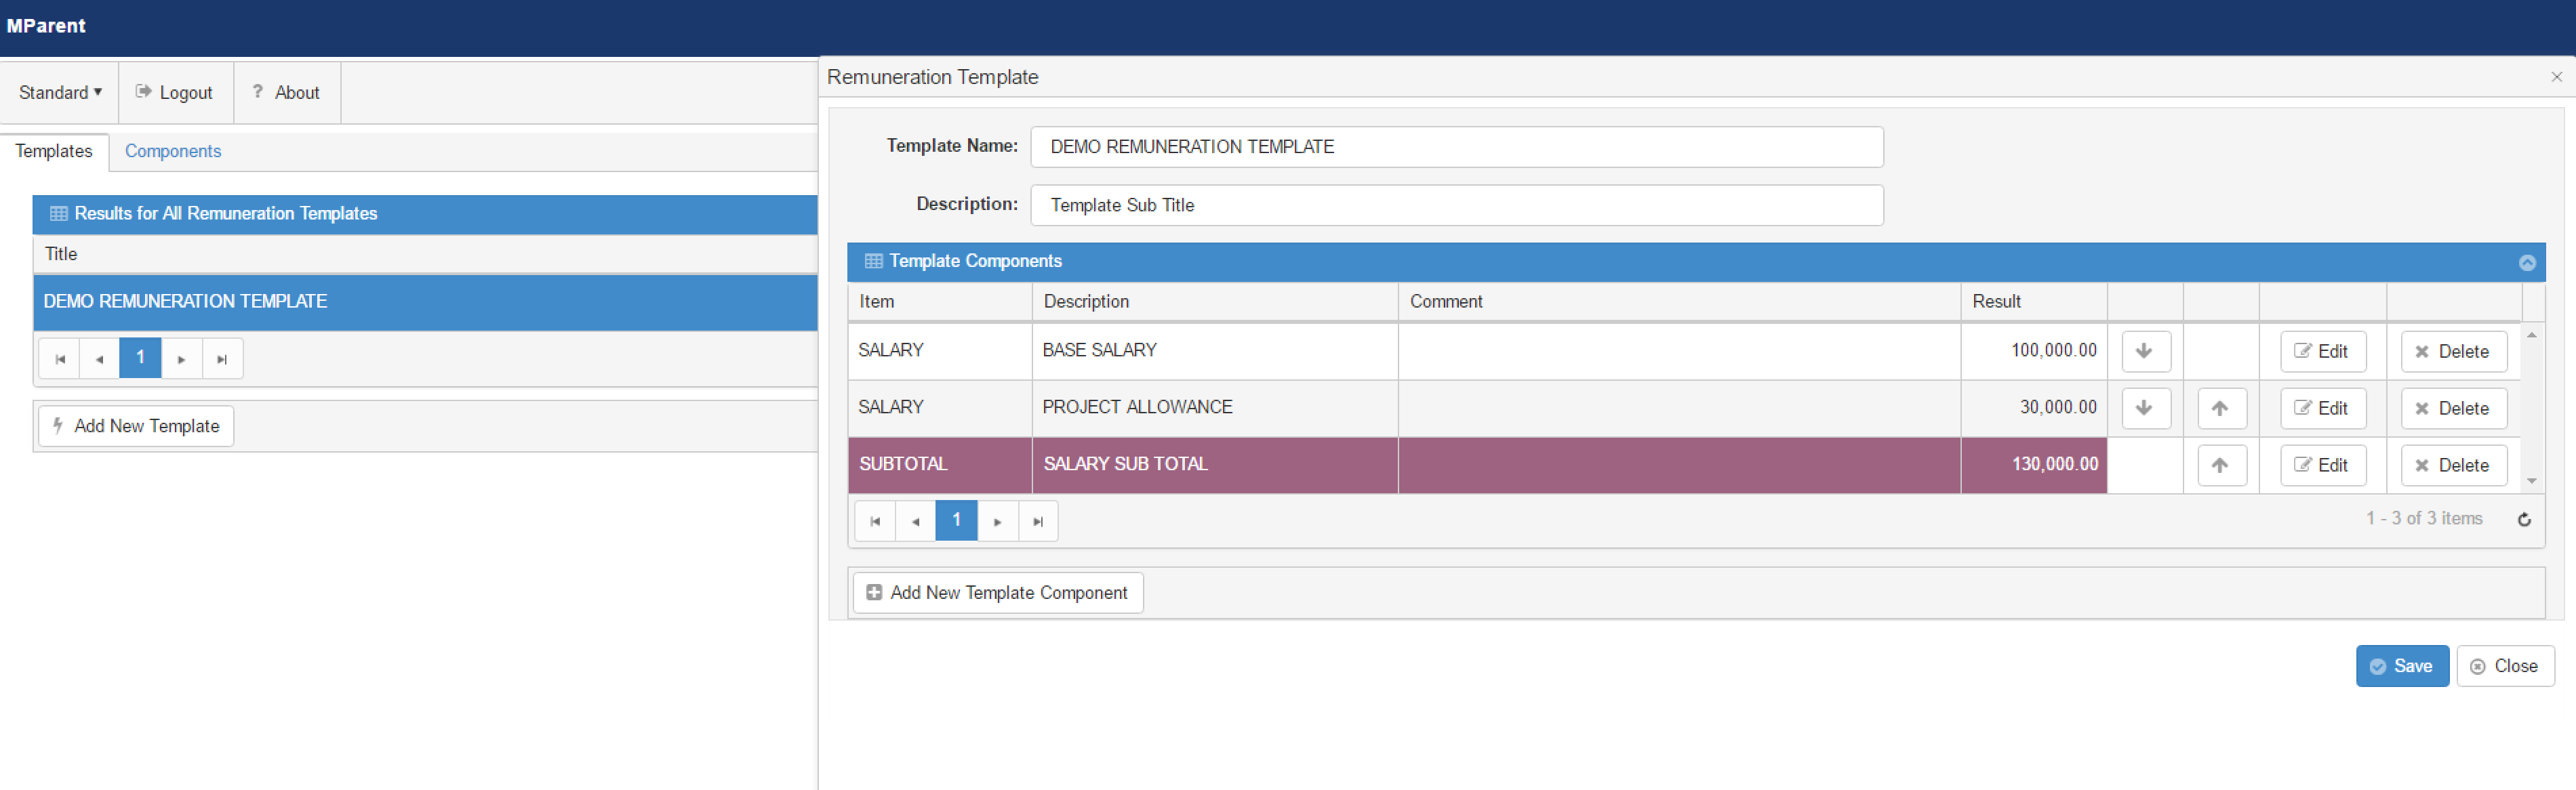Select page 1 in templates list pager
This screenshot has width=2576, height=790.
pyautogui.click(x=140, y=358)
